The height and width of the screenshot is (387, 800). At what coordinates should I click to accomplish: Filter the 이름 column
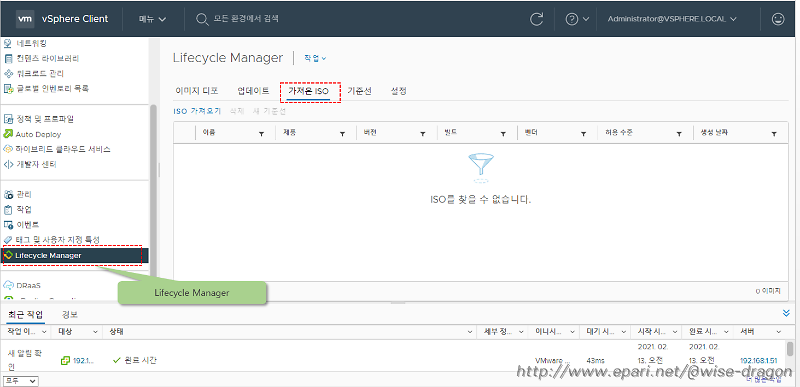point(261,134)
